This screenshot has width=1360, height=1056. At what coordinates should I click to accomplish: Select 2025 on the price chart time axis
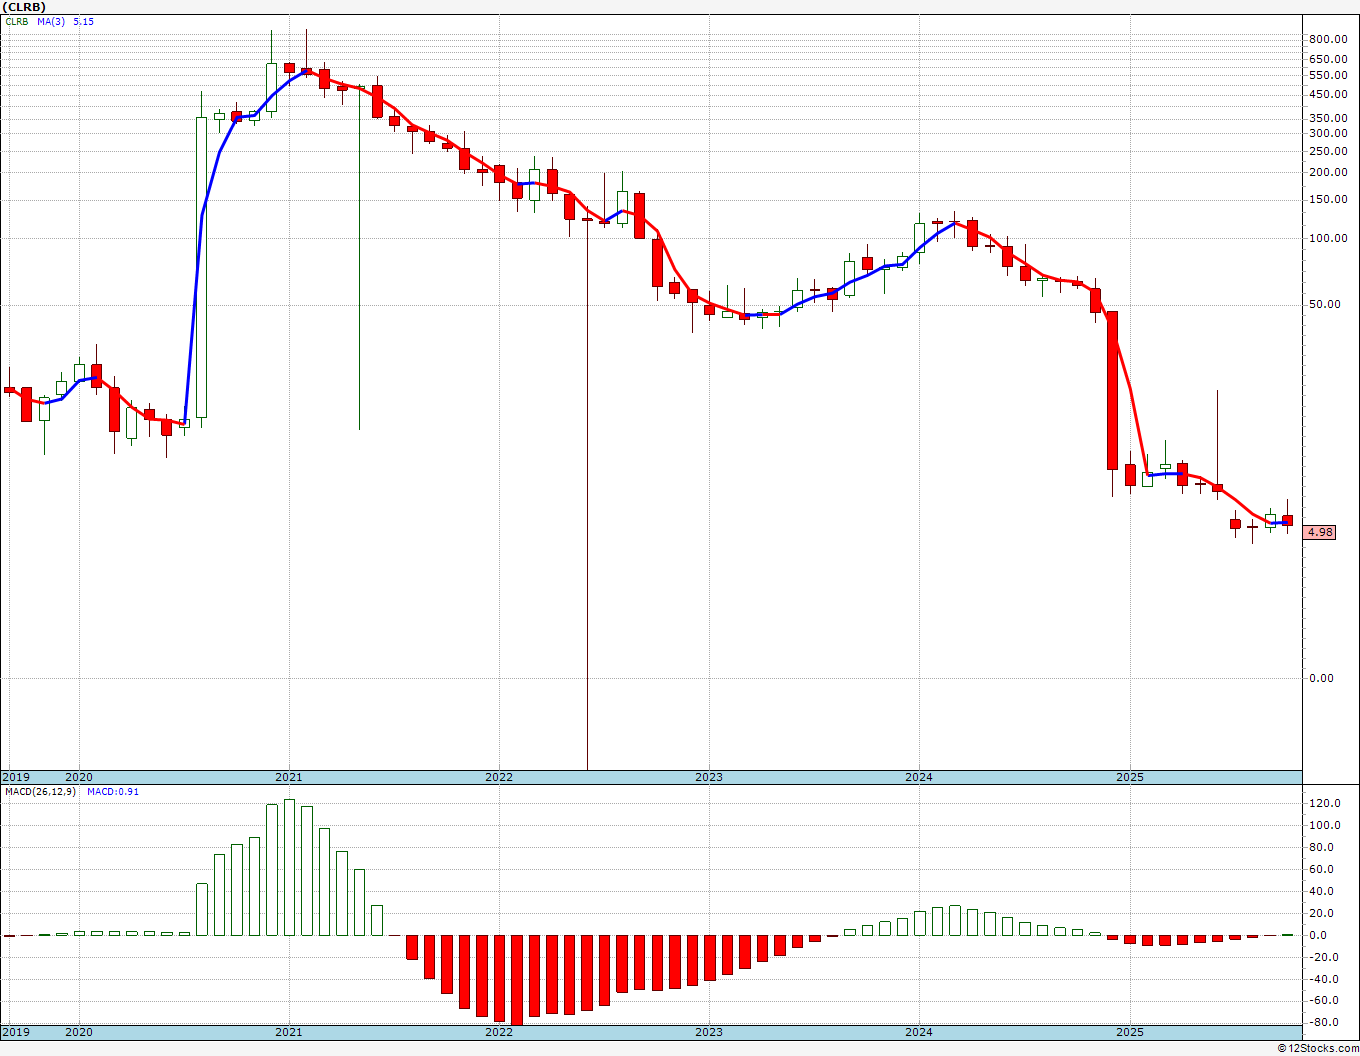pyautogui.click(x=1129, y=777)
